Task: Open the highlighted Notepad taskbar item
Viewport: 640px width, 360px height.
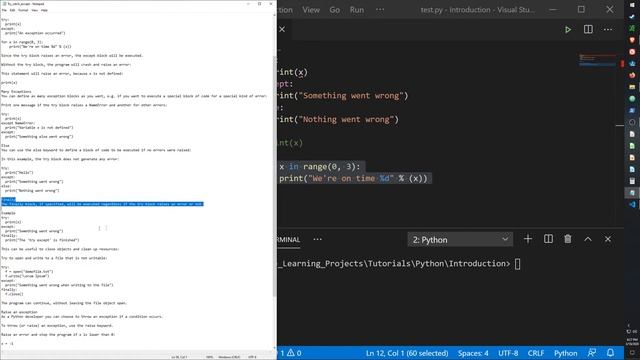Action: (x=632, y=193)
